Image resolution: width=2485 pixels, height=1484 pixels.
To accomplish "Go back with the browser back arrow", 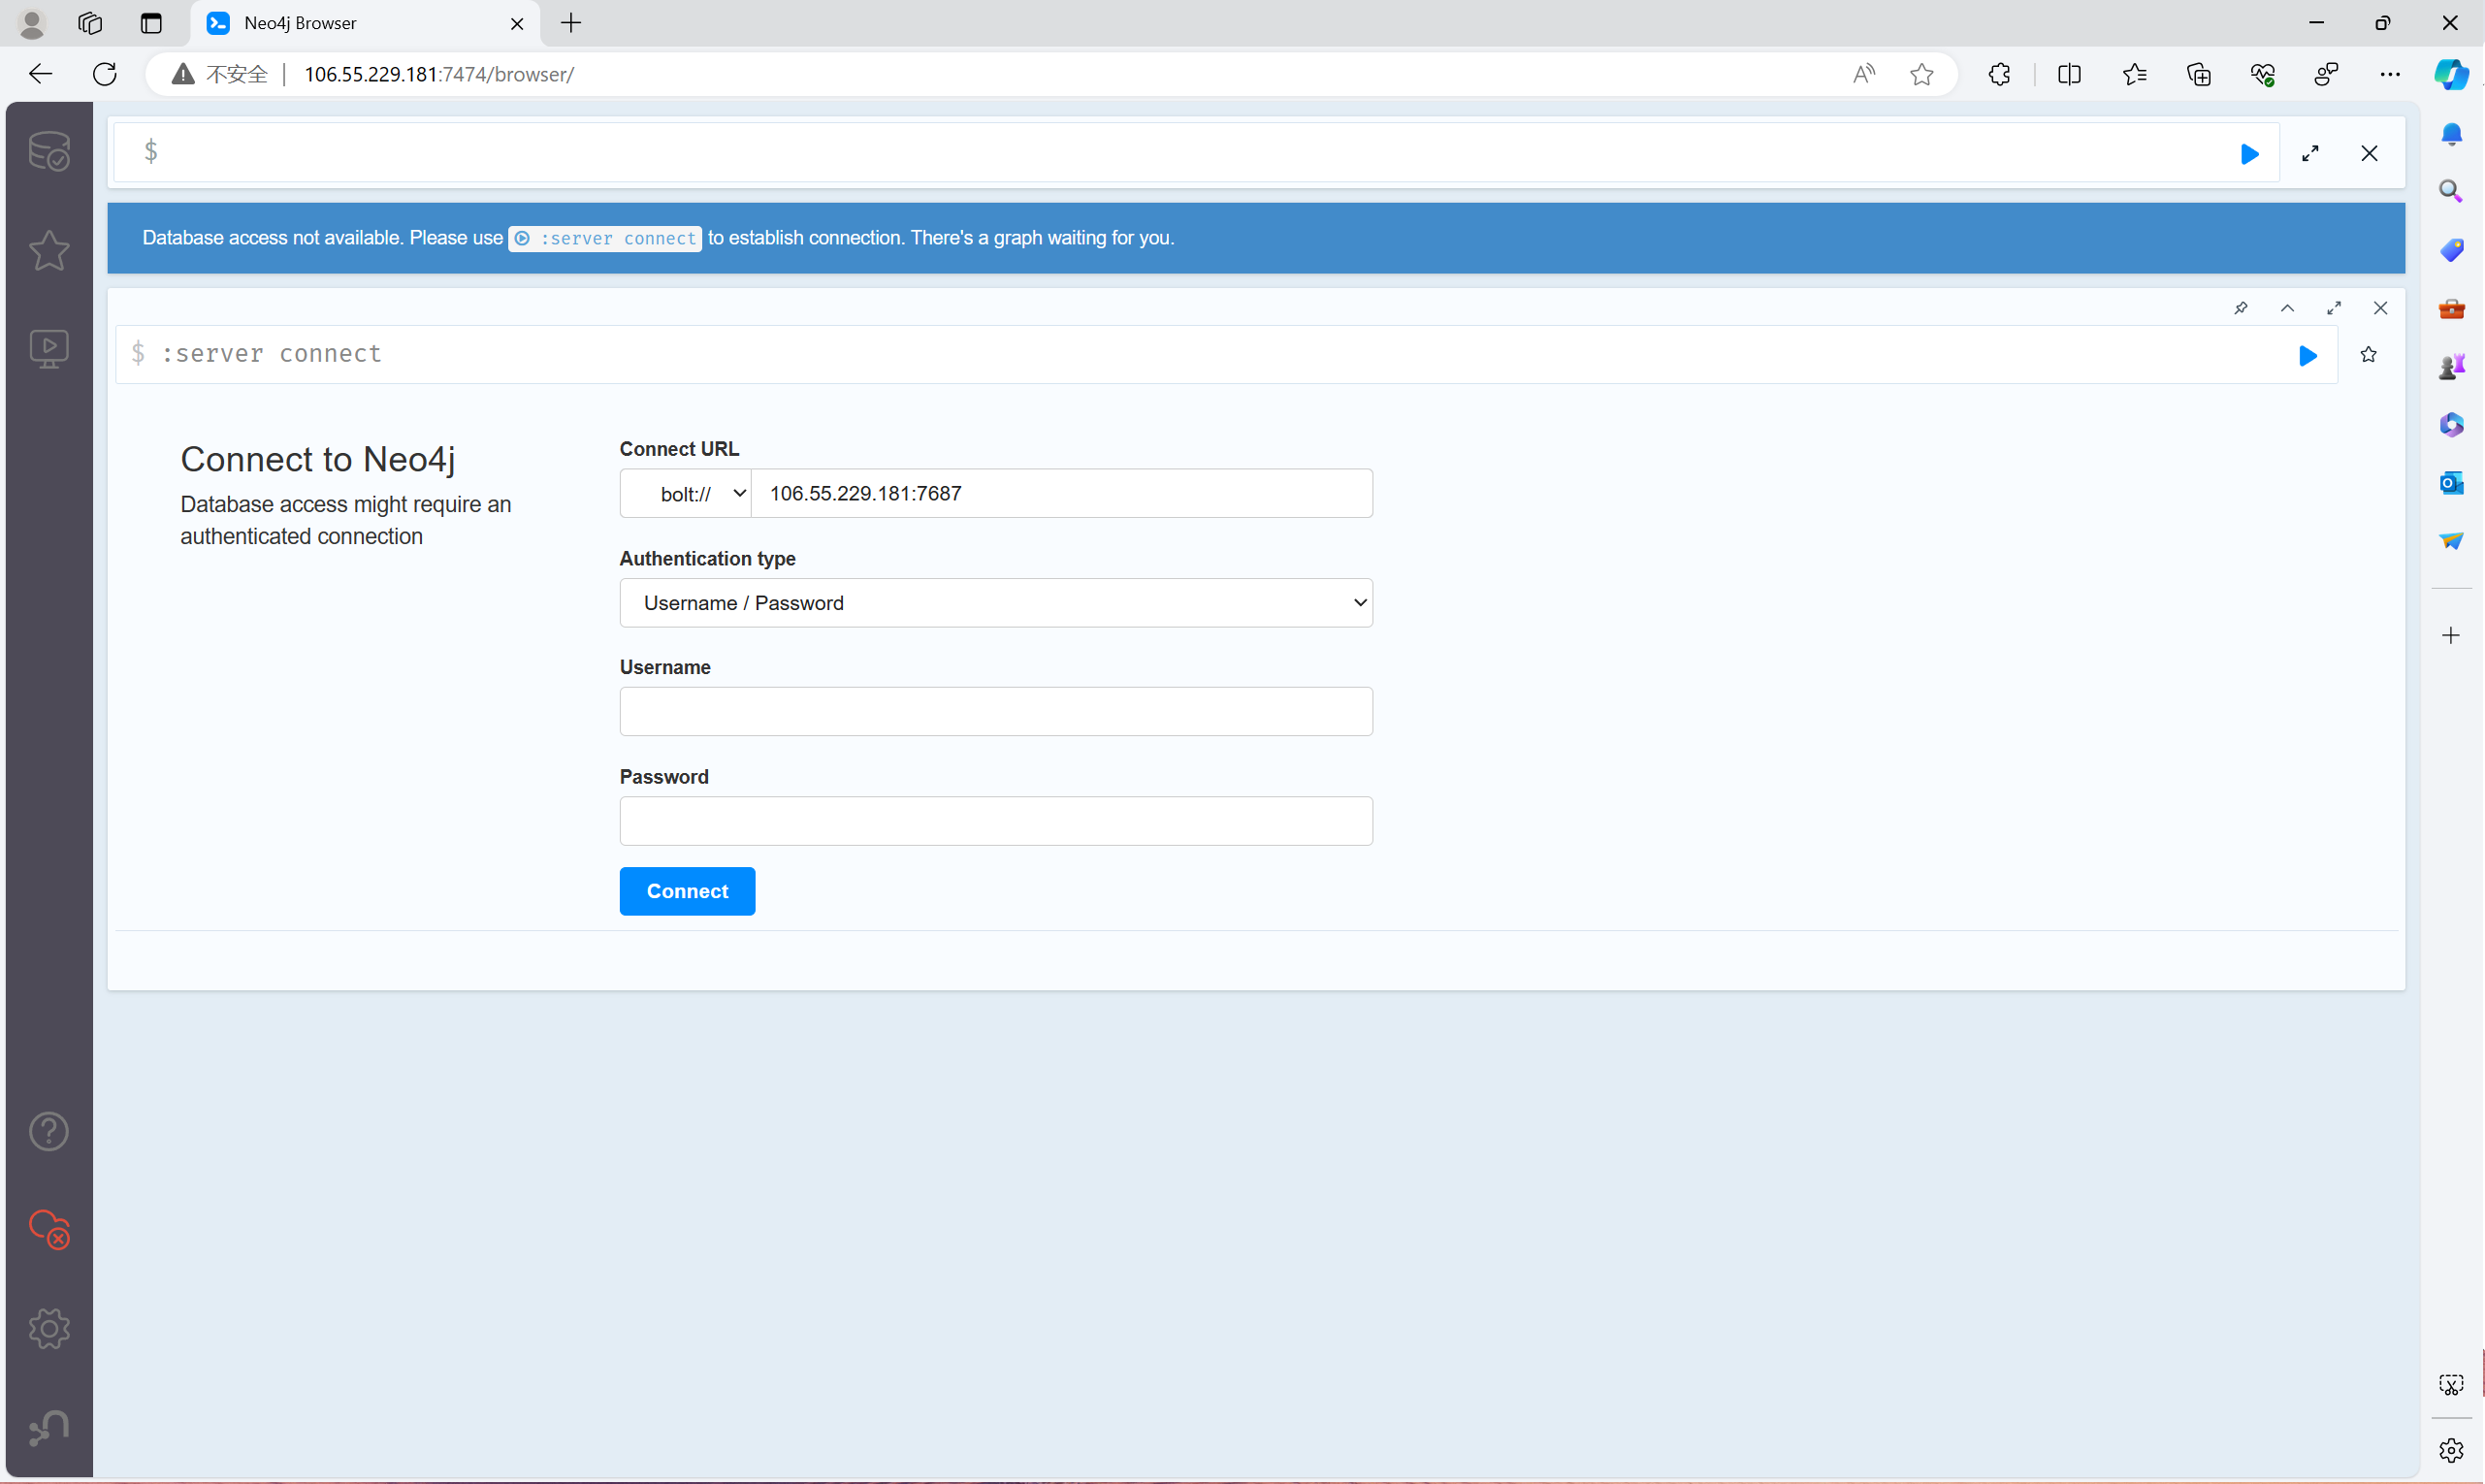I will (40, 74).
